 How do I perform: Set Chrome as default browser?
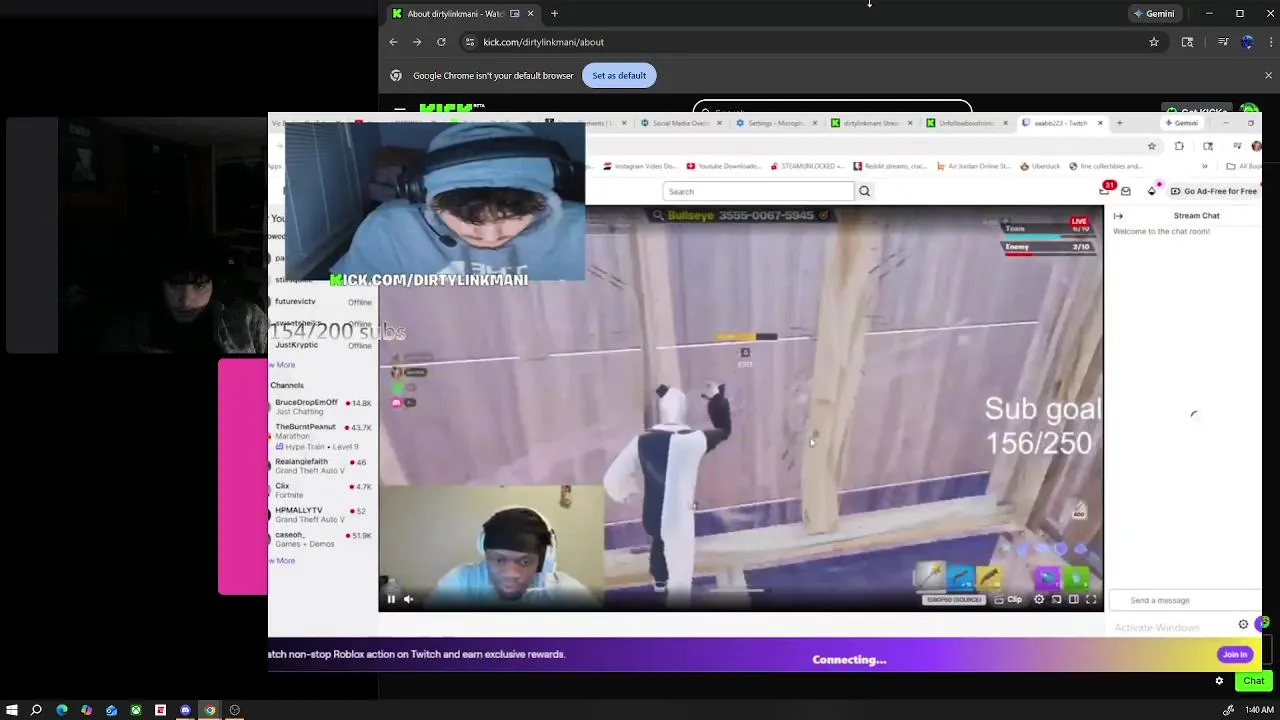[619, 75]
